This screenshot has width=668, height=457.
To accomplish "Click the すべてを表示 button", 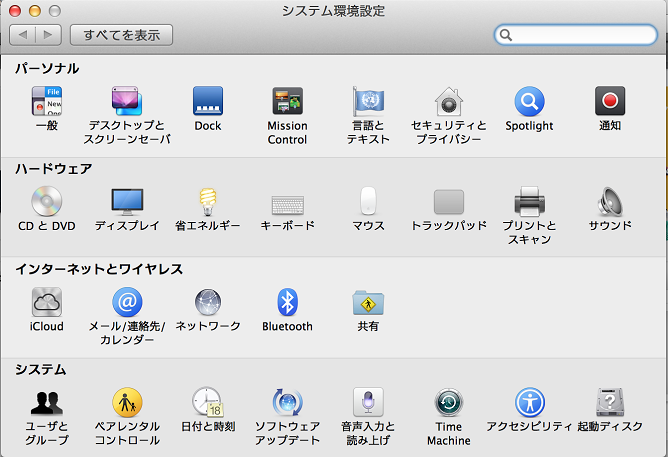I will point(121,35).
